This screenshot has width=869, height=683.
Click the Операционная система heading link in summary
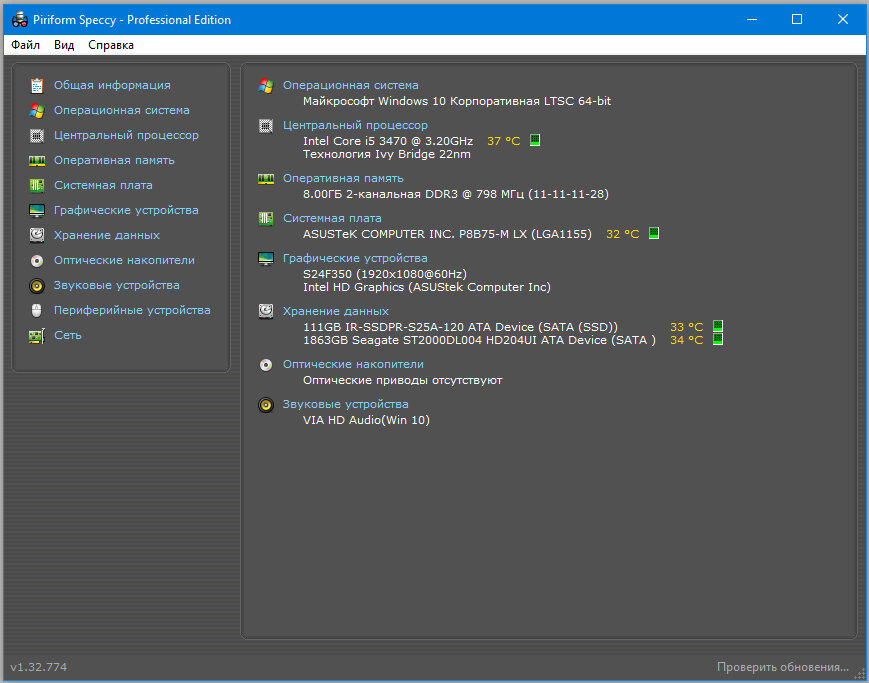click(x=351, y=85)
